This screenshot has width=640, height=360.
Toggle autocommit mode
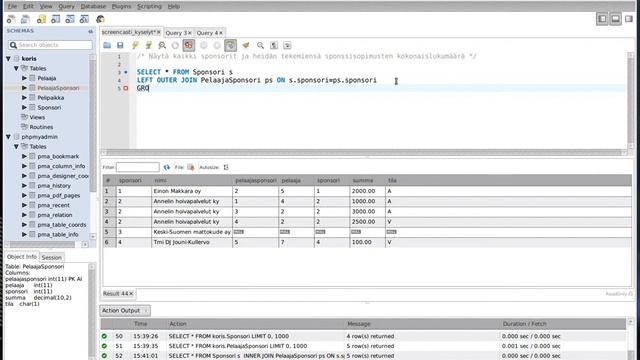231,45
